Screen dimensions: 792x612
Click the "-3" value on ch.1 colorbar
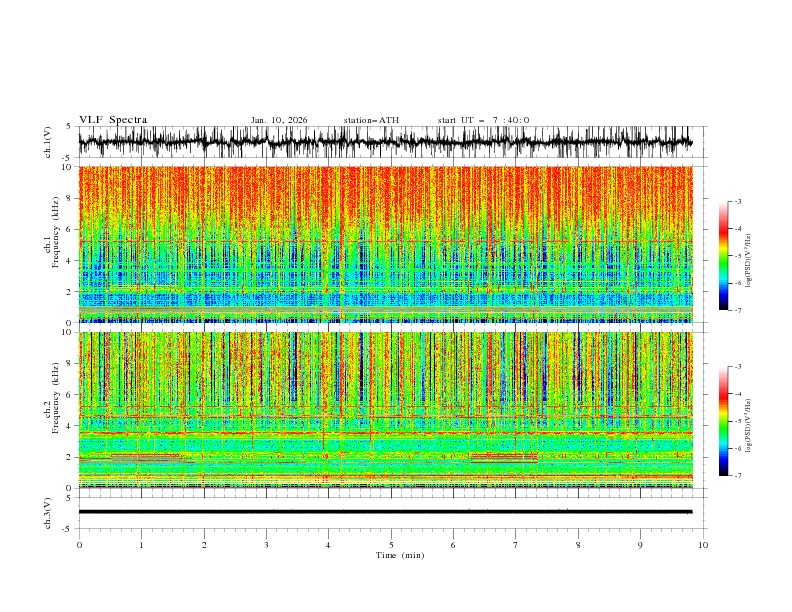tap(737, 201)
